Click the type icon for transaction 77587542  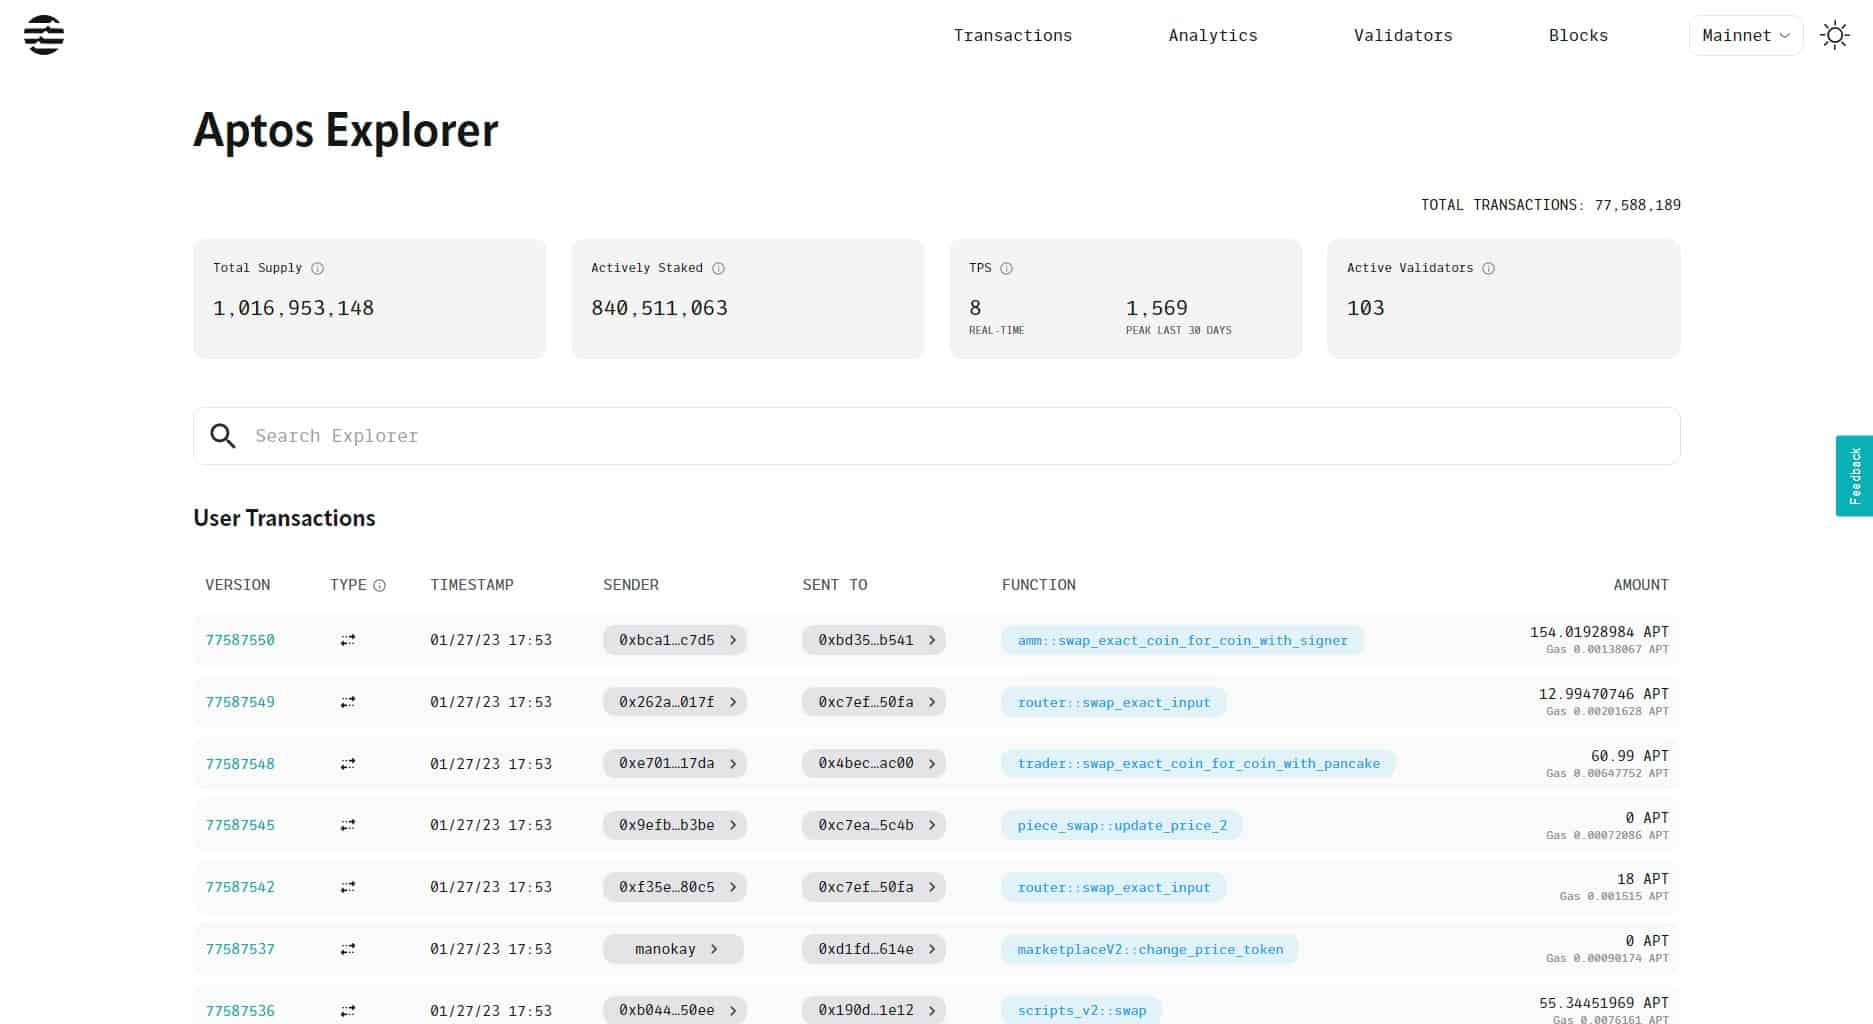(x=348, y=887)
